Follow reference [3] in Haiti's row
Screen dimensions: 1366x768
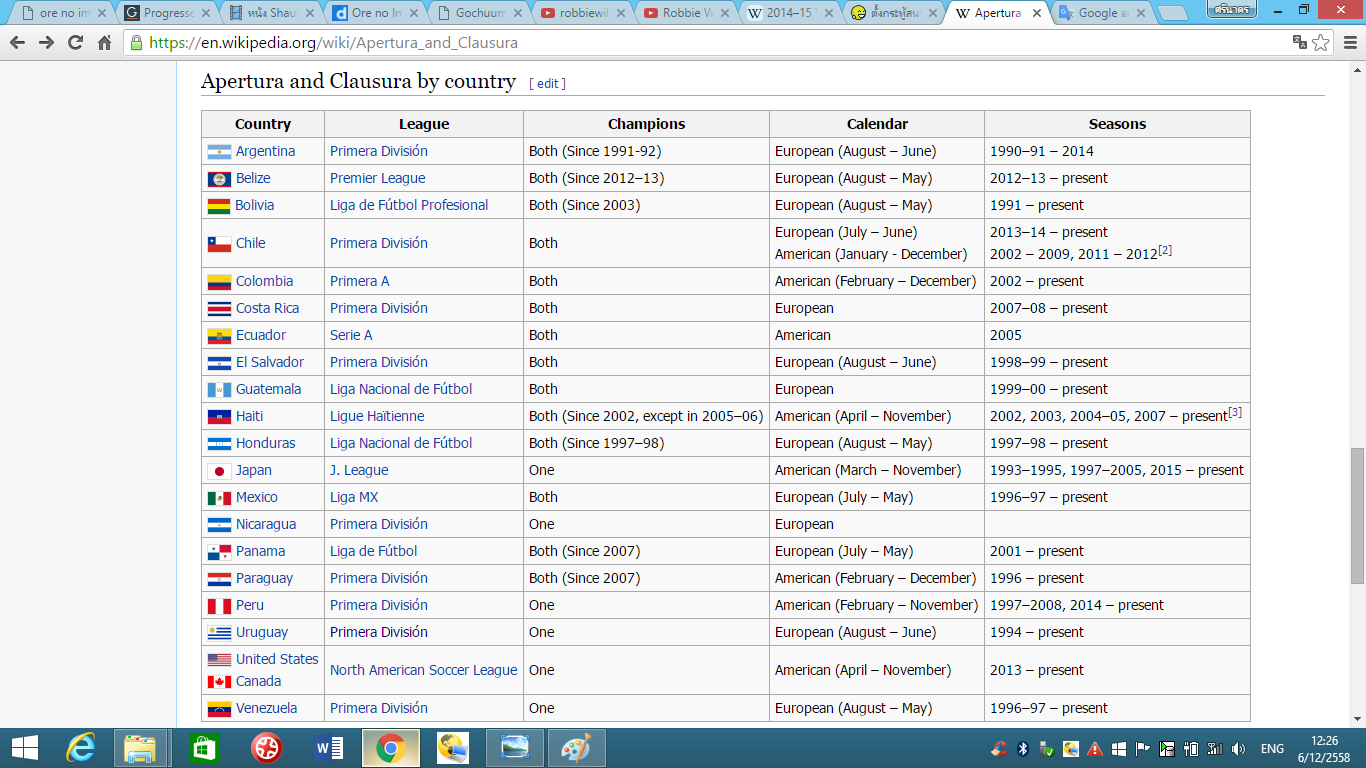tap(1235, 412)
